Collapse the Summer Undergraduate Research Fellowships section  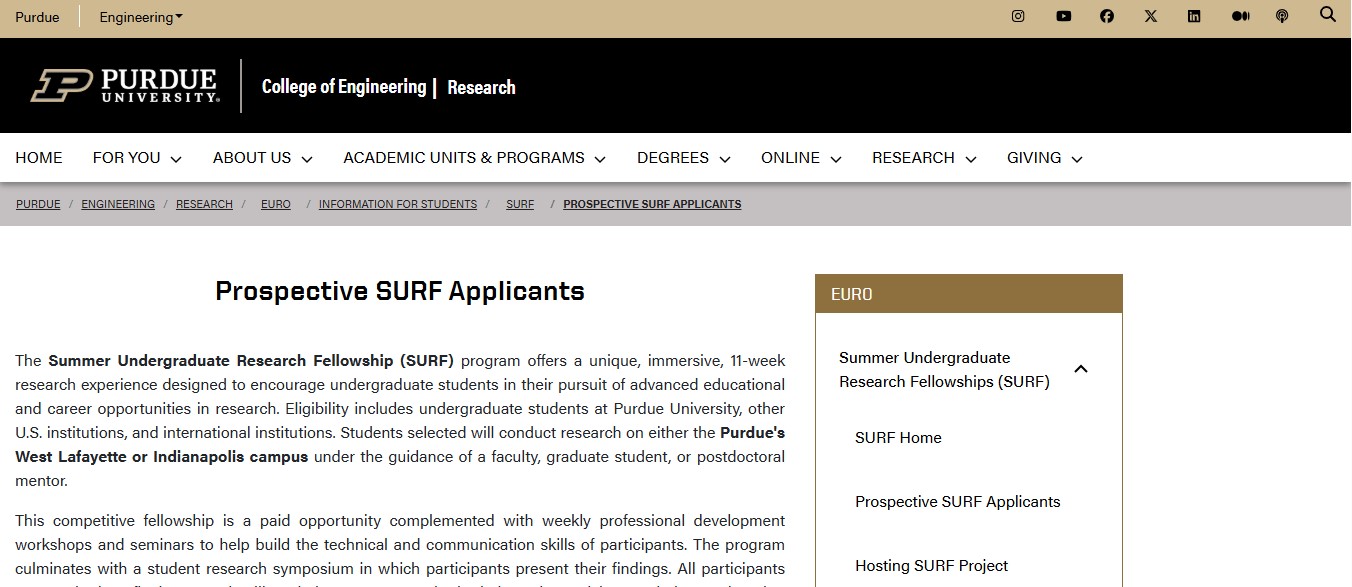click(1080, 369)
